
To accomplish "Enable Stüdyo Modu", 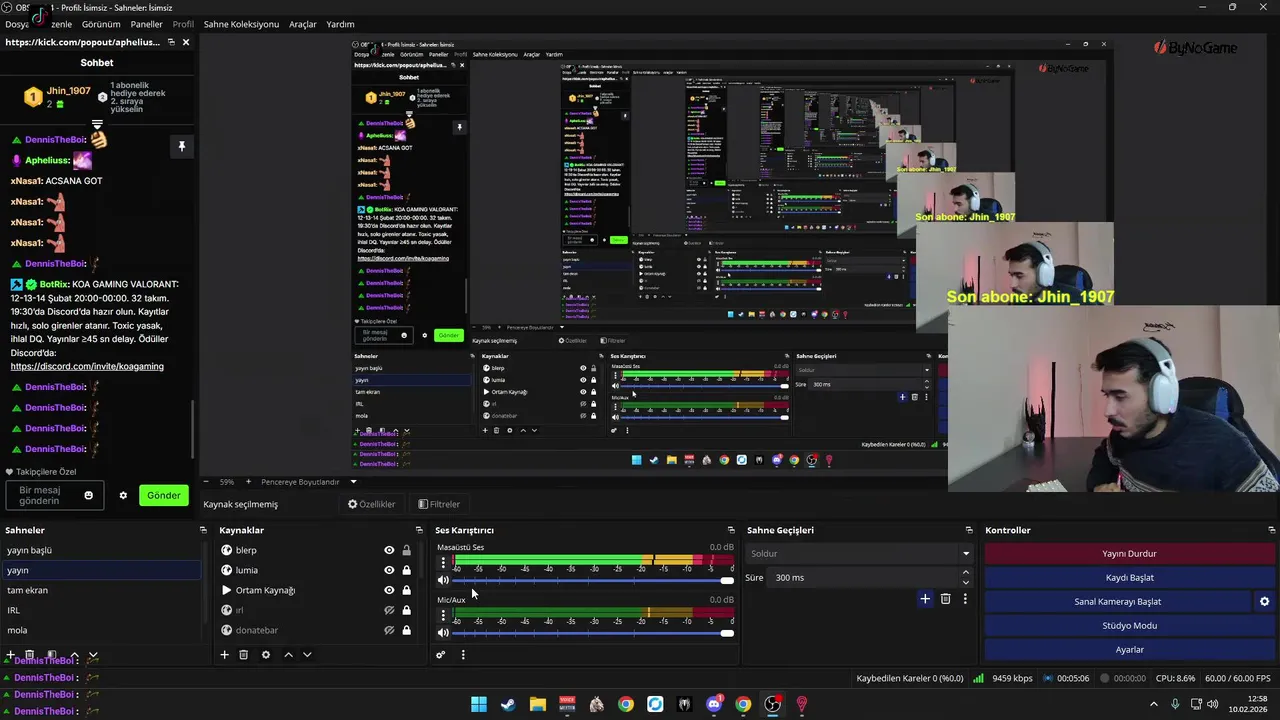I will pyautogui.click(x=1130, y=625).
